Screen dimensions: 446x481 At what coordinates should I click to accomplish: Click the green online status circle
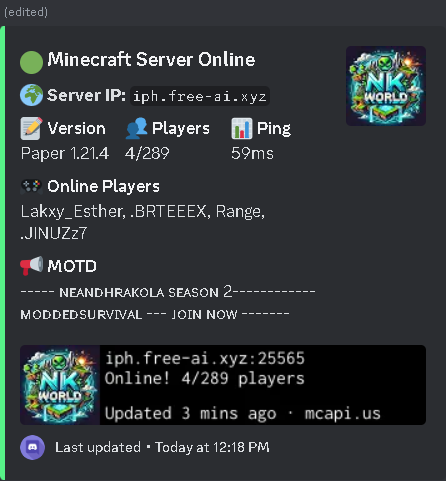(31, 62)
